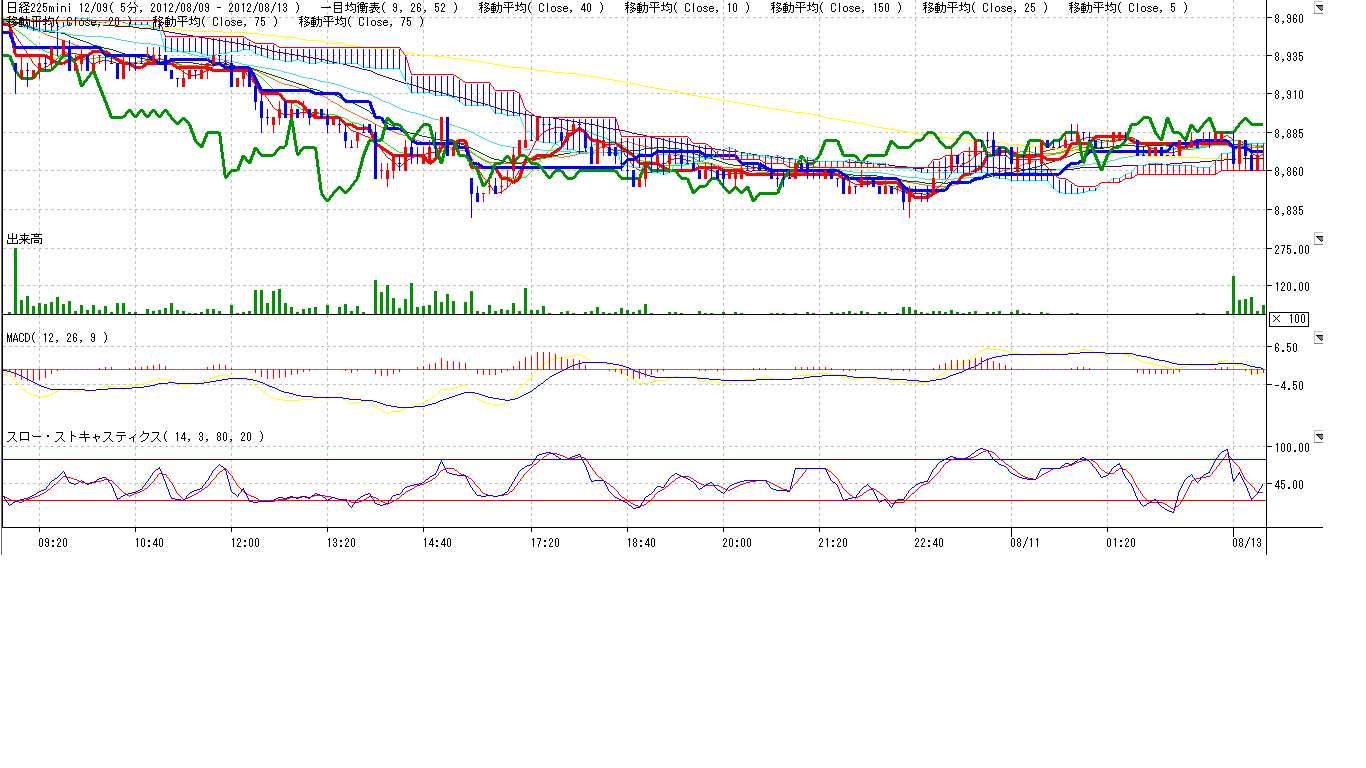Click the MACD( 12, 26, 9 ) panel label
The image size is (1366, 768).
click(57, 338)
